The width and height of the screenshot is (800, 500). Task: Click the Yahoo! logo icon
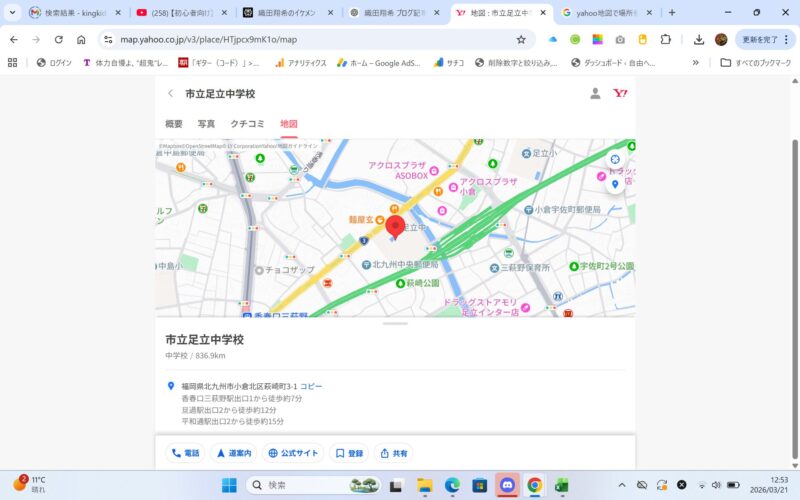tap(620, 93)
